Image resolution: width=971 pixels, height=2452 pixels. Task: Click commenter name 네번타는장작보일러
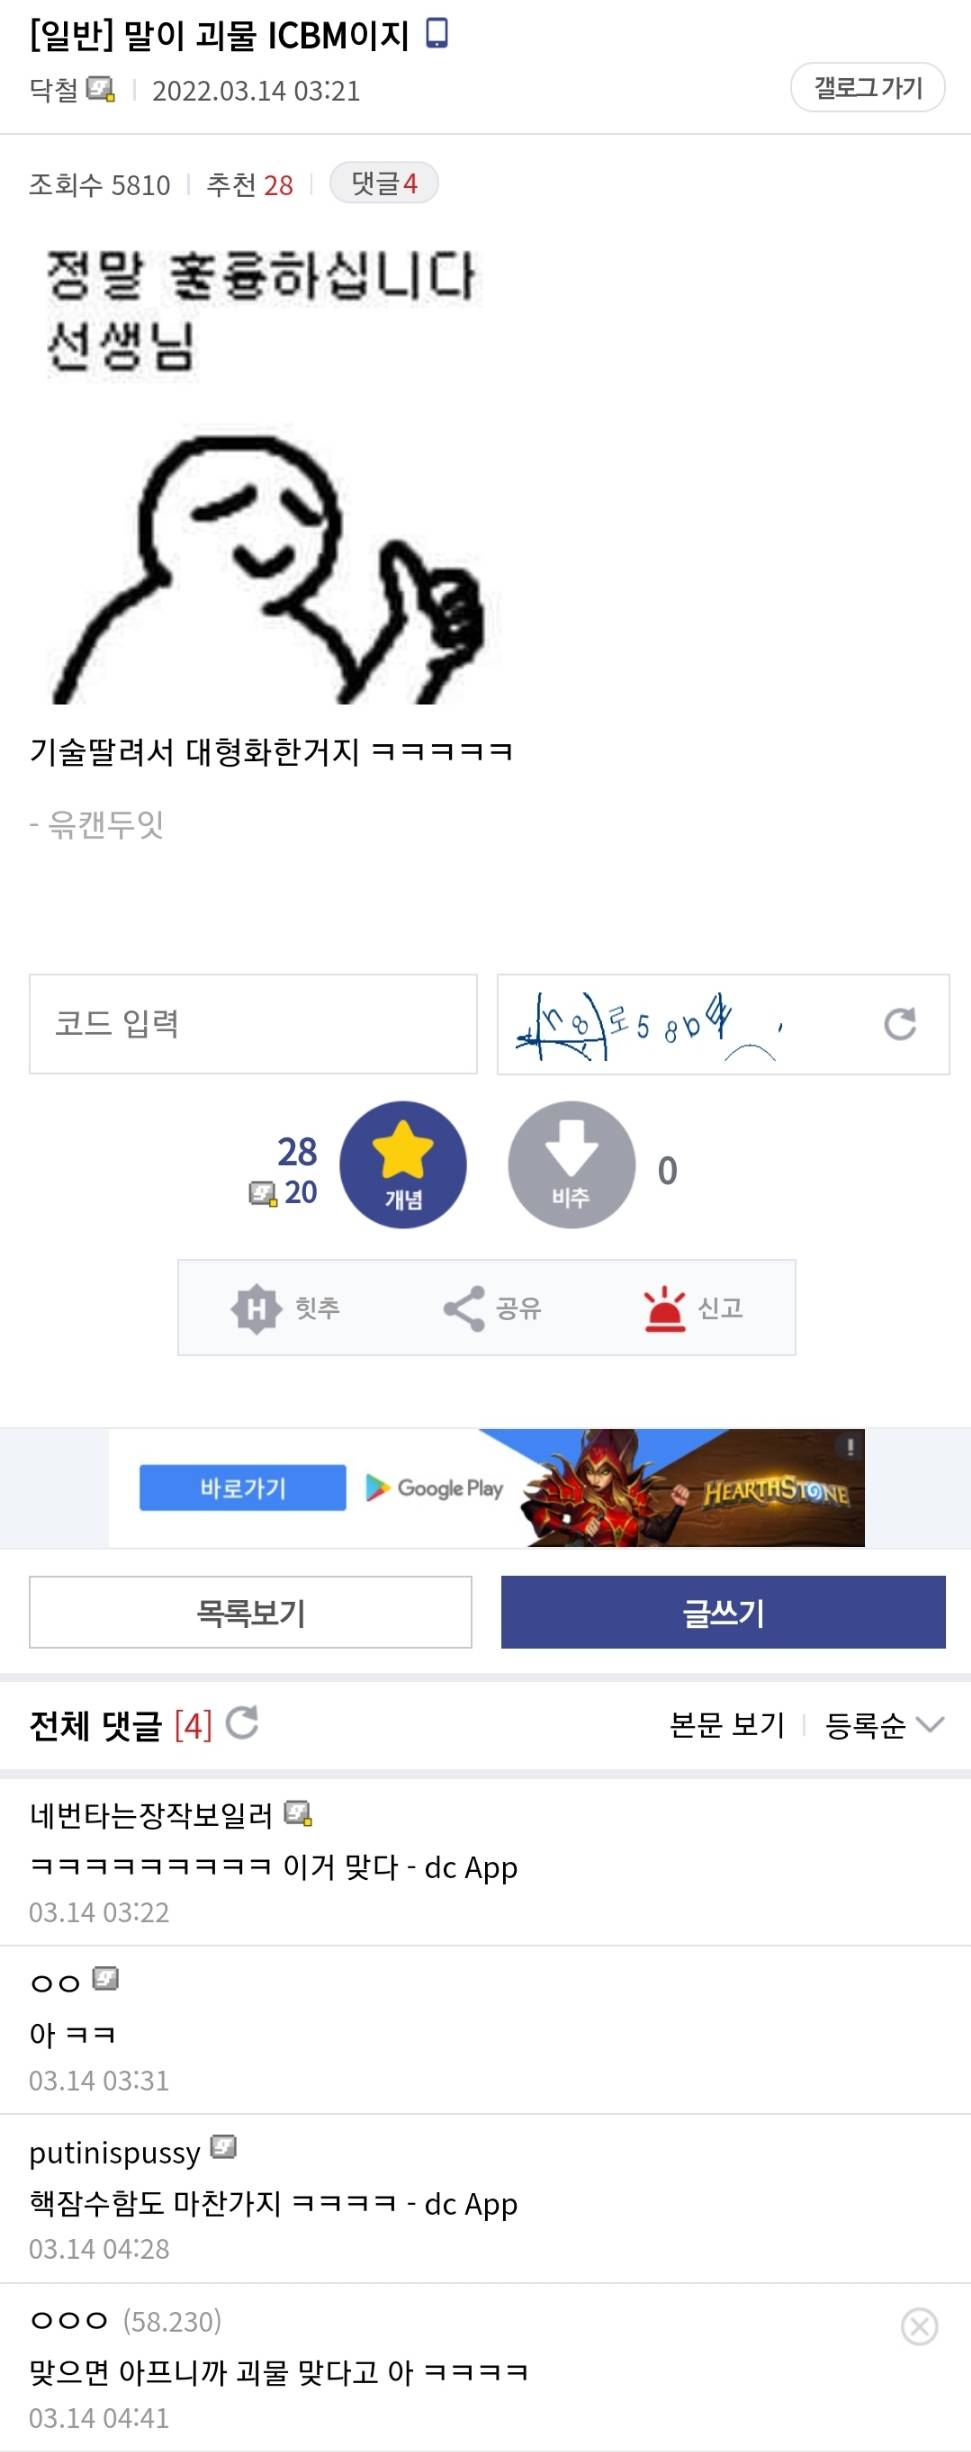(x=151, y=1815)
